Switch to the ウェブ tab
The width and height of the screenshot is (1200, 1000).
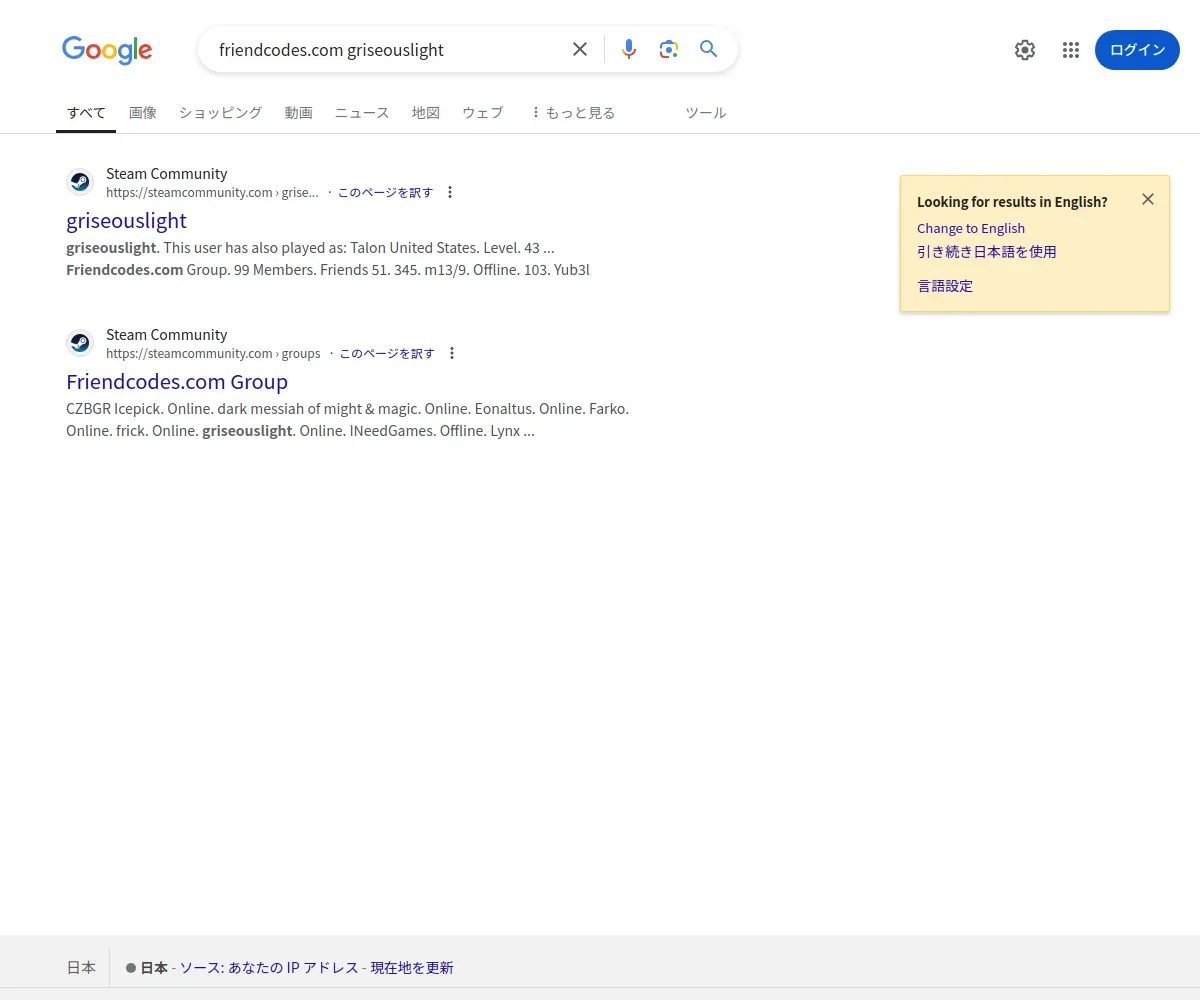coord(482,113)
